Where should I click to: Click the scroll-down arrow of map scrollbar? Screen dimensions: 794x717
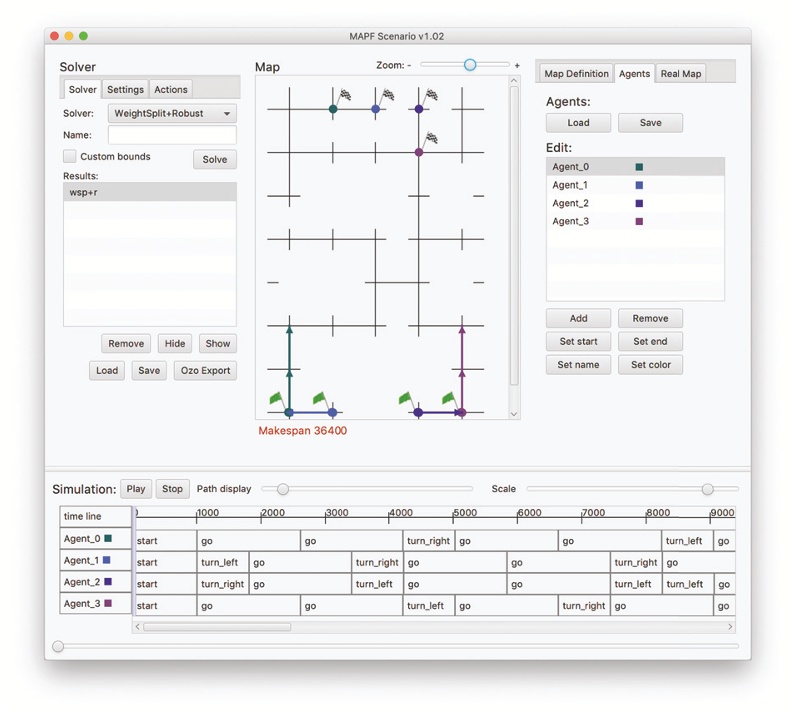pyautogui.click(x=514, y=413)
